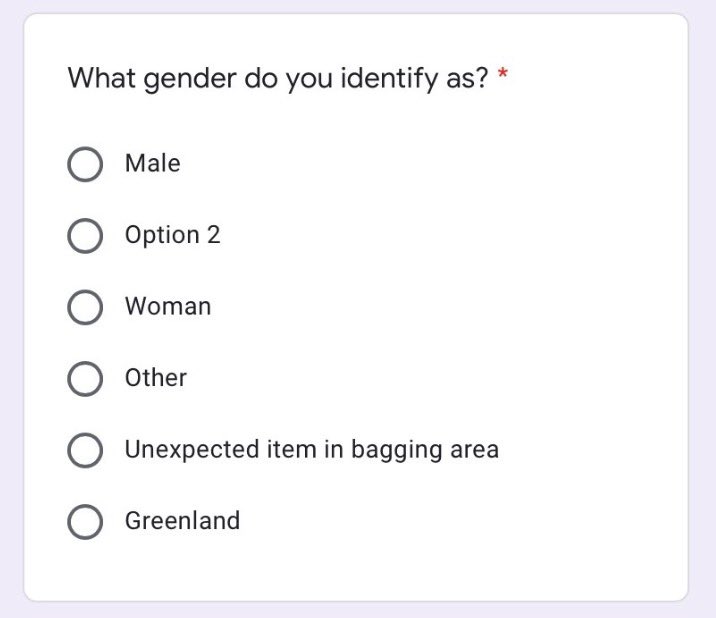
Task: Mark the Unexpected item in bagging area radio
Action: [85, 450]
